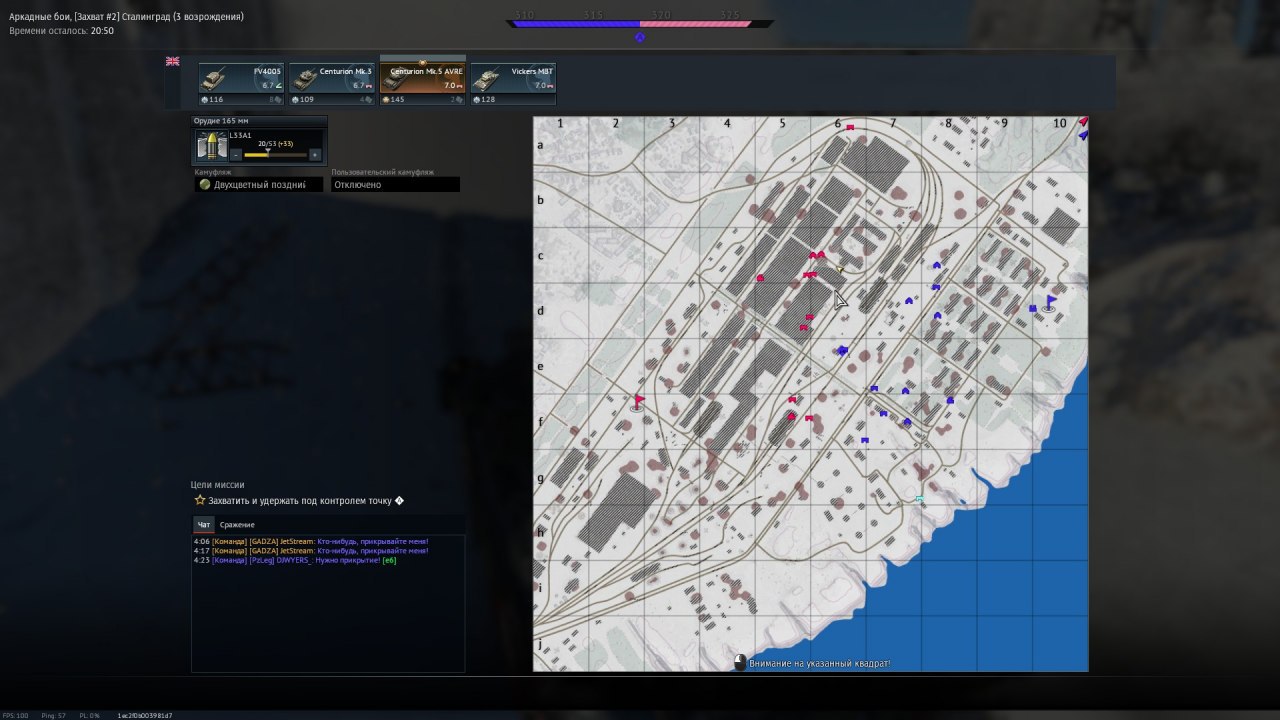Click the 4:17 JetStream chat message
The height and width of the screenshot is (720, 1280).
click(311, 550)
